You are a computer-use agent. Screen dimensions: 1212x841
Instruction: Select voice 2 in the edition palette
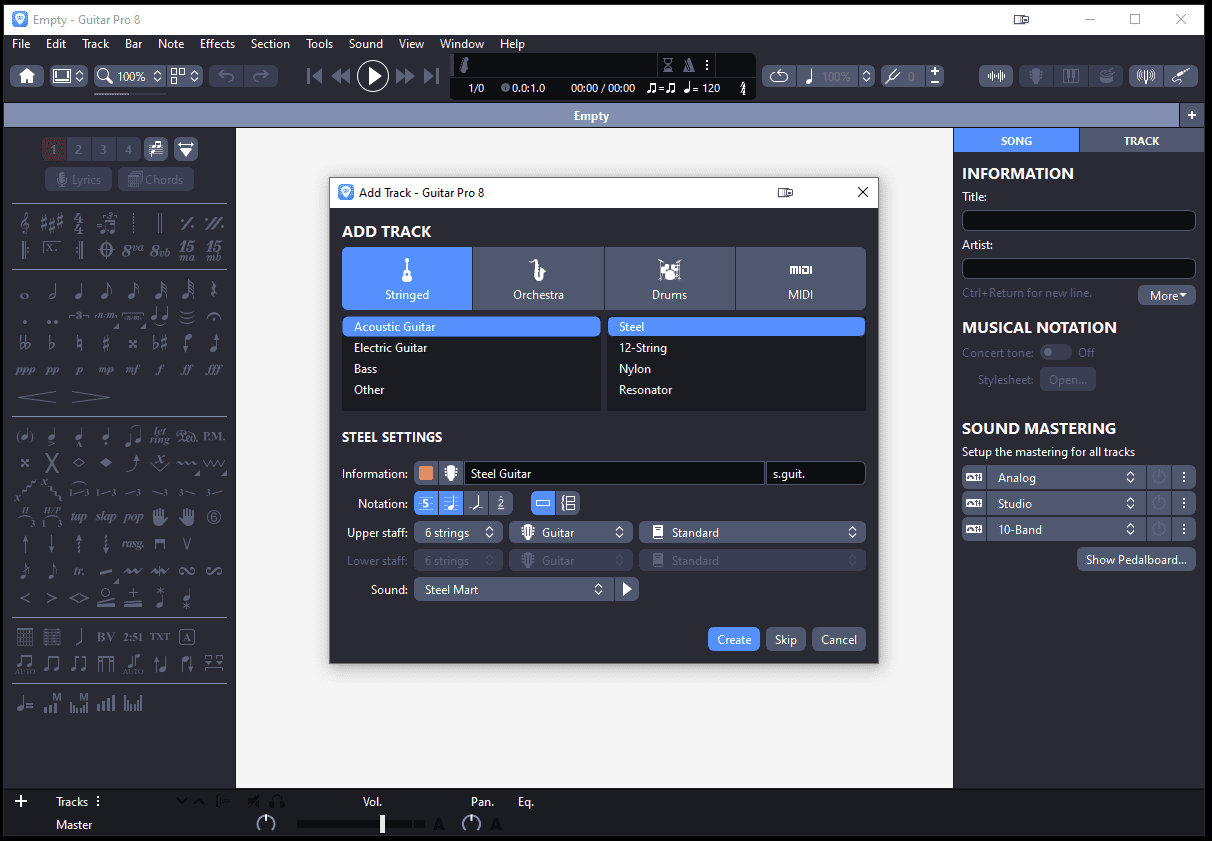[78, 150]
